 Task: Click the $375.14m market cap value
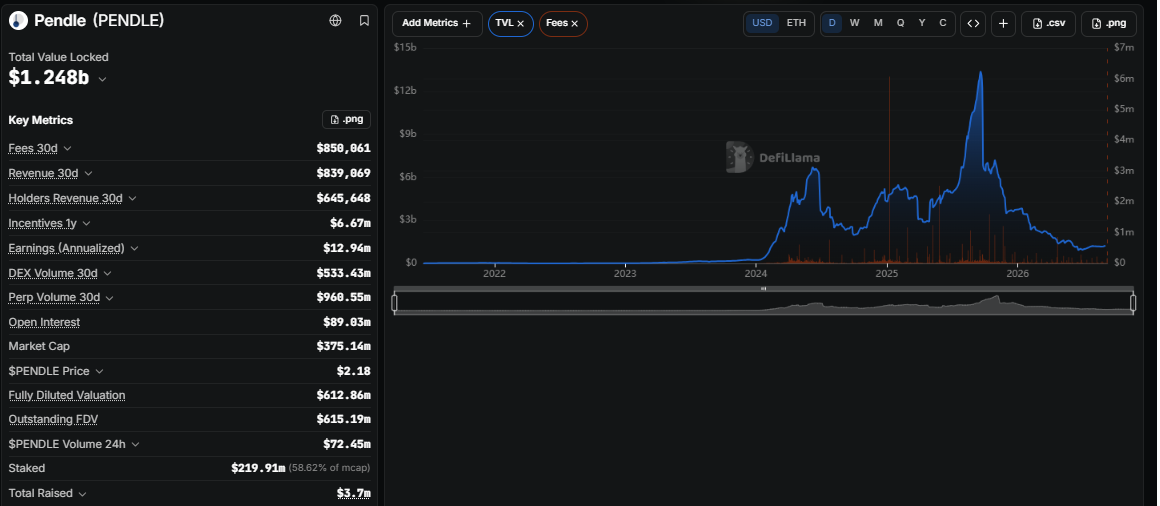coord(343,346)
